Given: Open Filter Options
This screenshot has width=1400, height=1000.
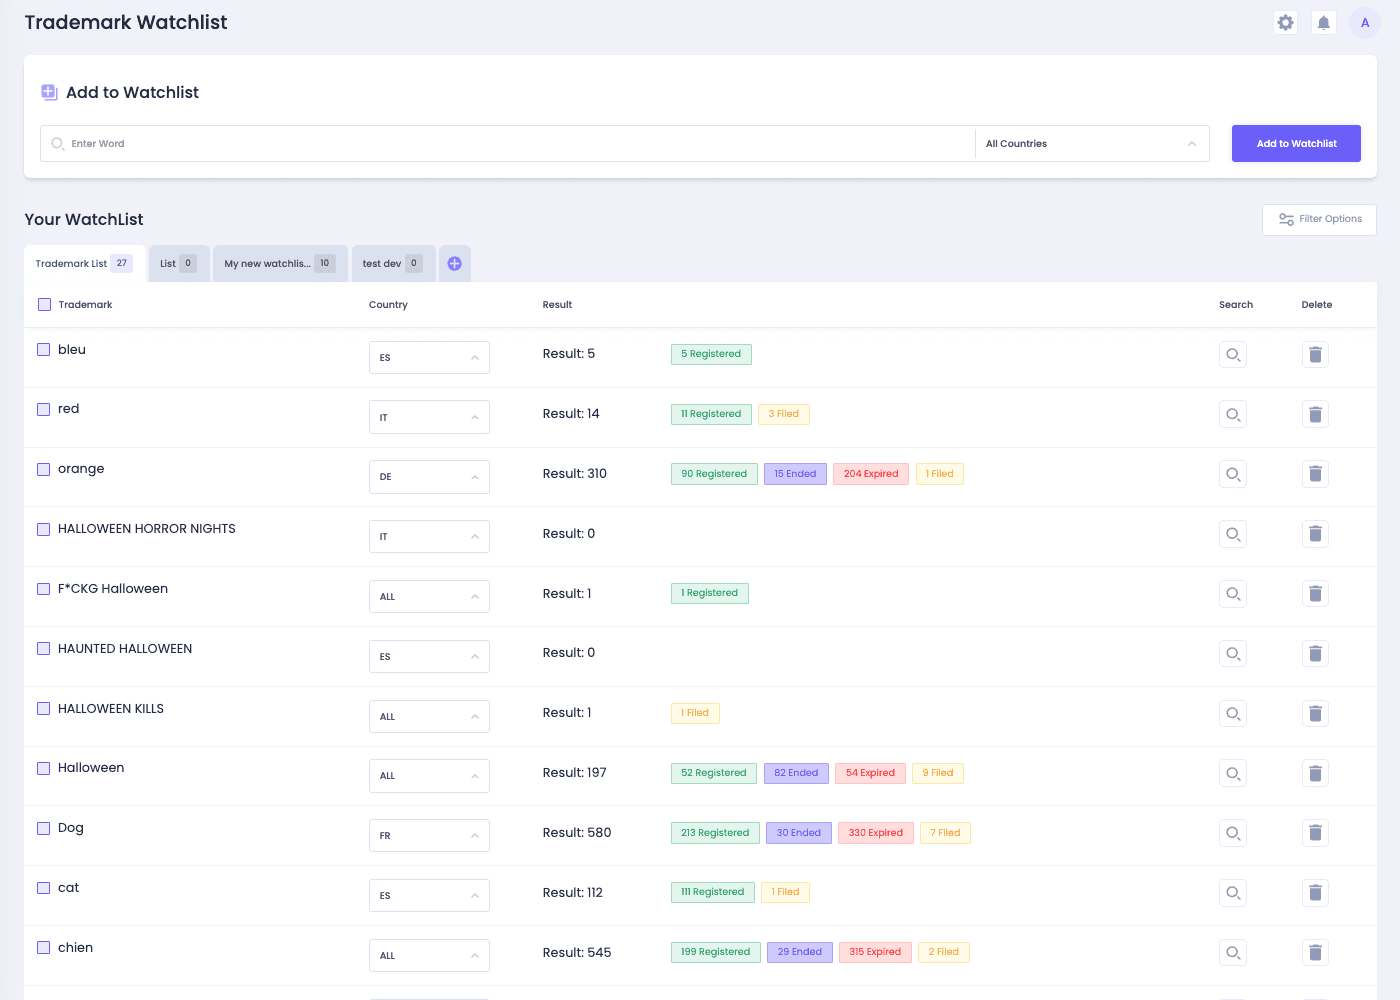Looking at the screenshot, I should (x=1319, y=219).
